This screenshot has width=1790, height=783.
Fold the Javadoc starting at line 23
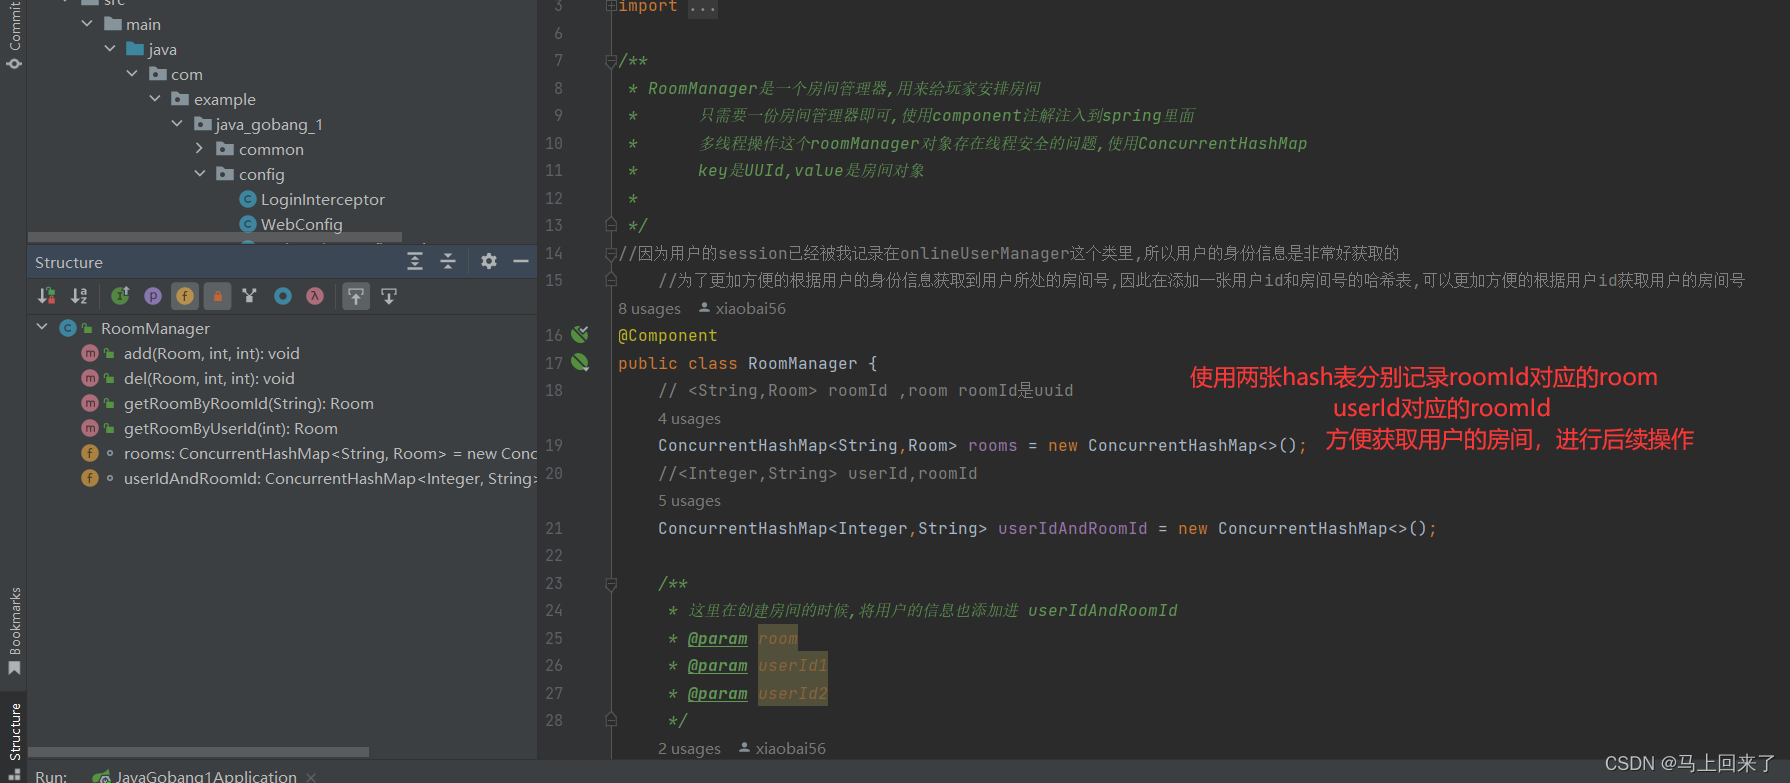(611, 584)
